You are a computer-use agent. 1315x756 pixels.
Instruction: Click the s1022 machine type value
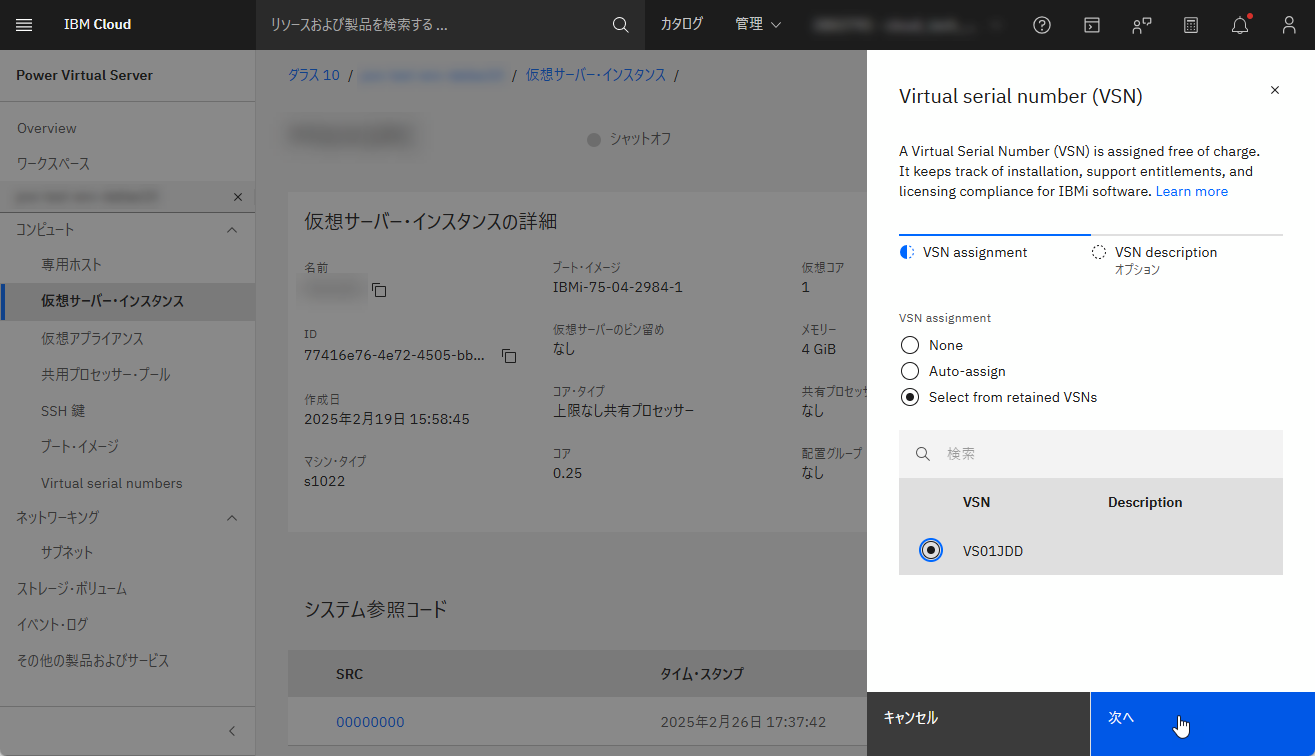pyautogui.click(x=325, y=481)
